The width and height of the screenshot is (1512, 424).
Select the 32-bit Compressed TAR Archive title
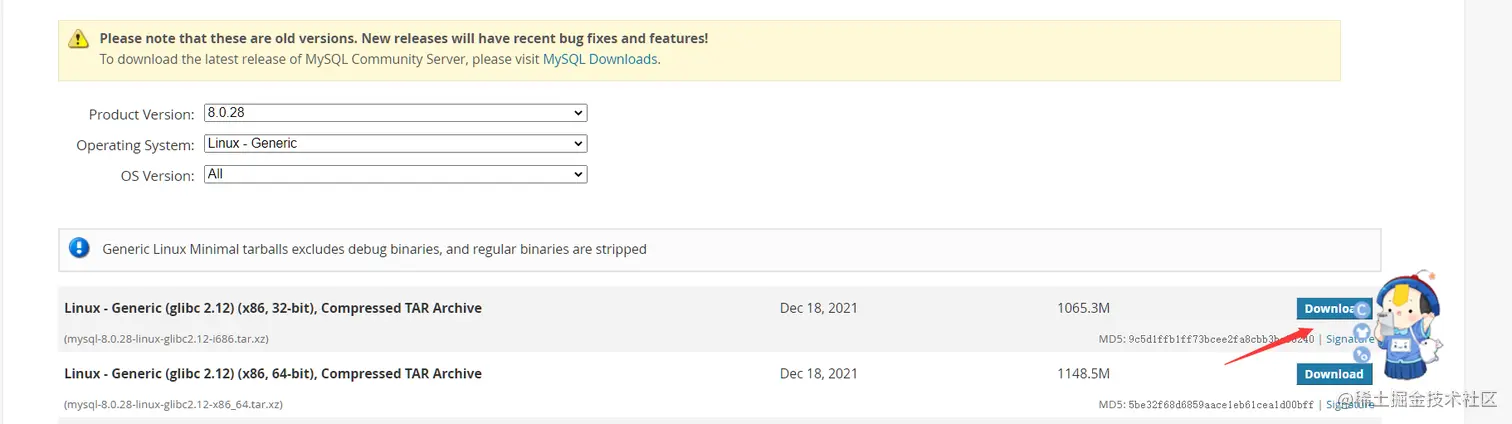tap(273, 308)
